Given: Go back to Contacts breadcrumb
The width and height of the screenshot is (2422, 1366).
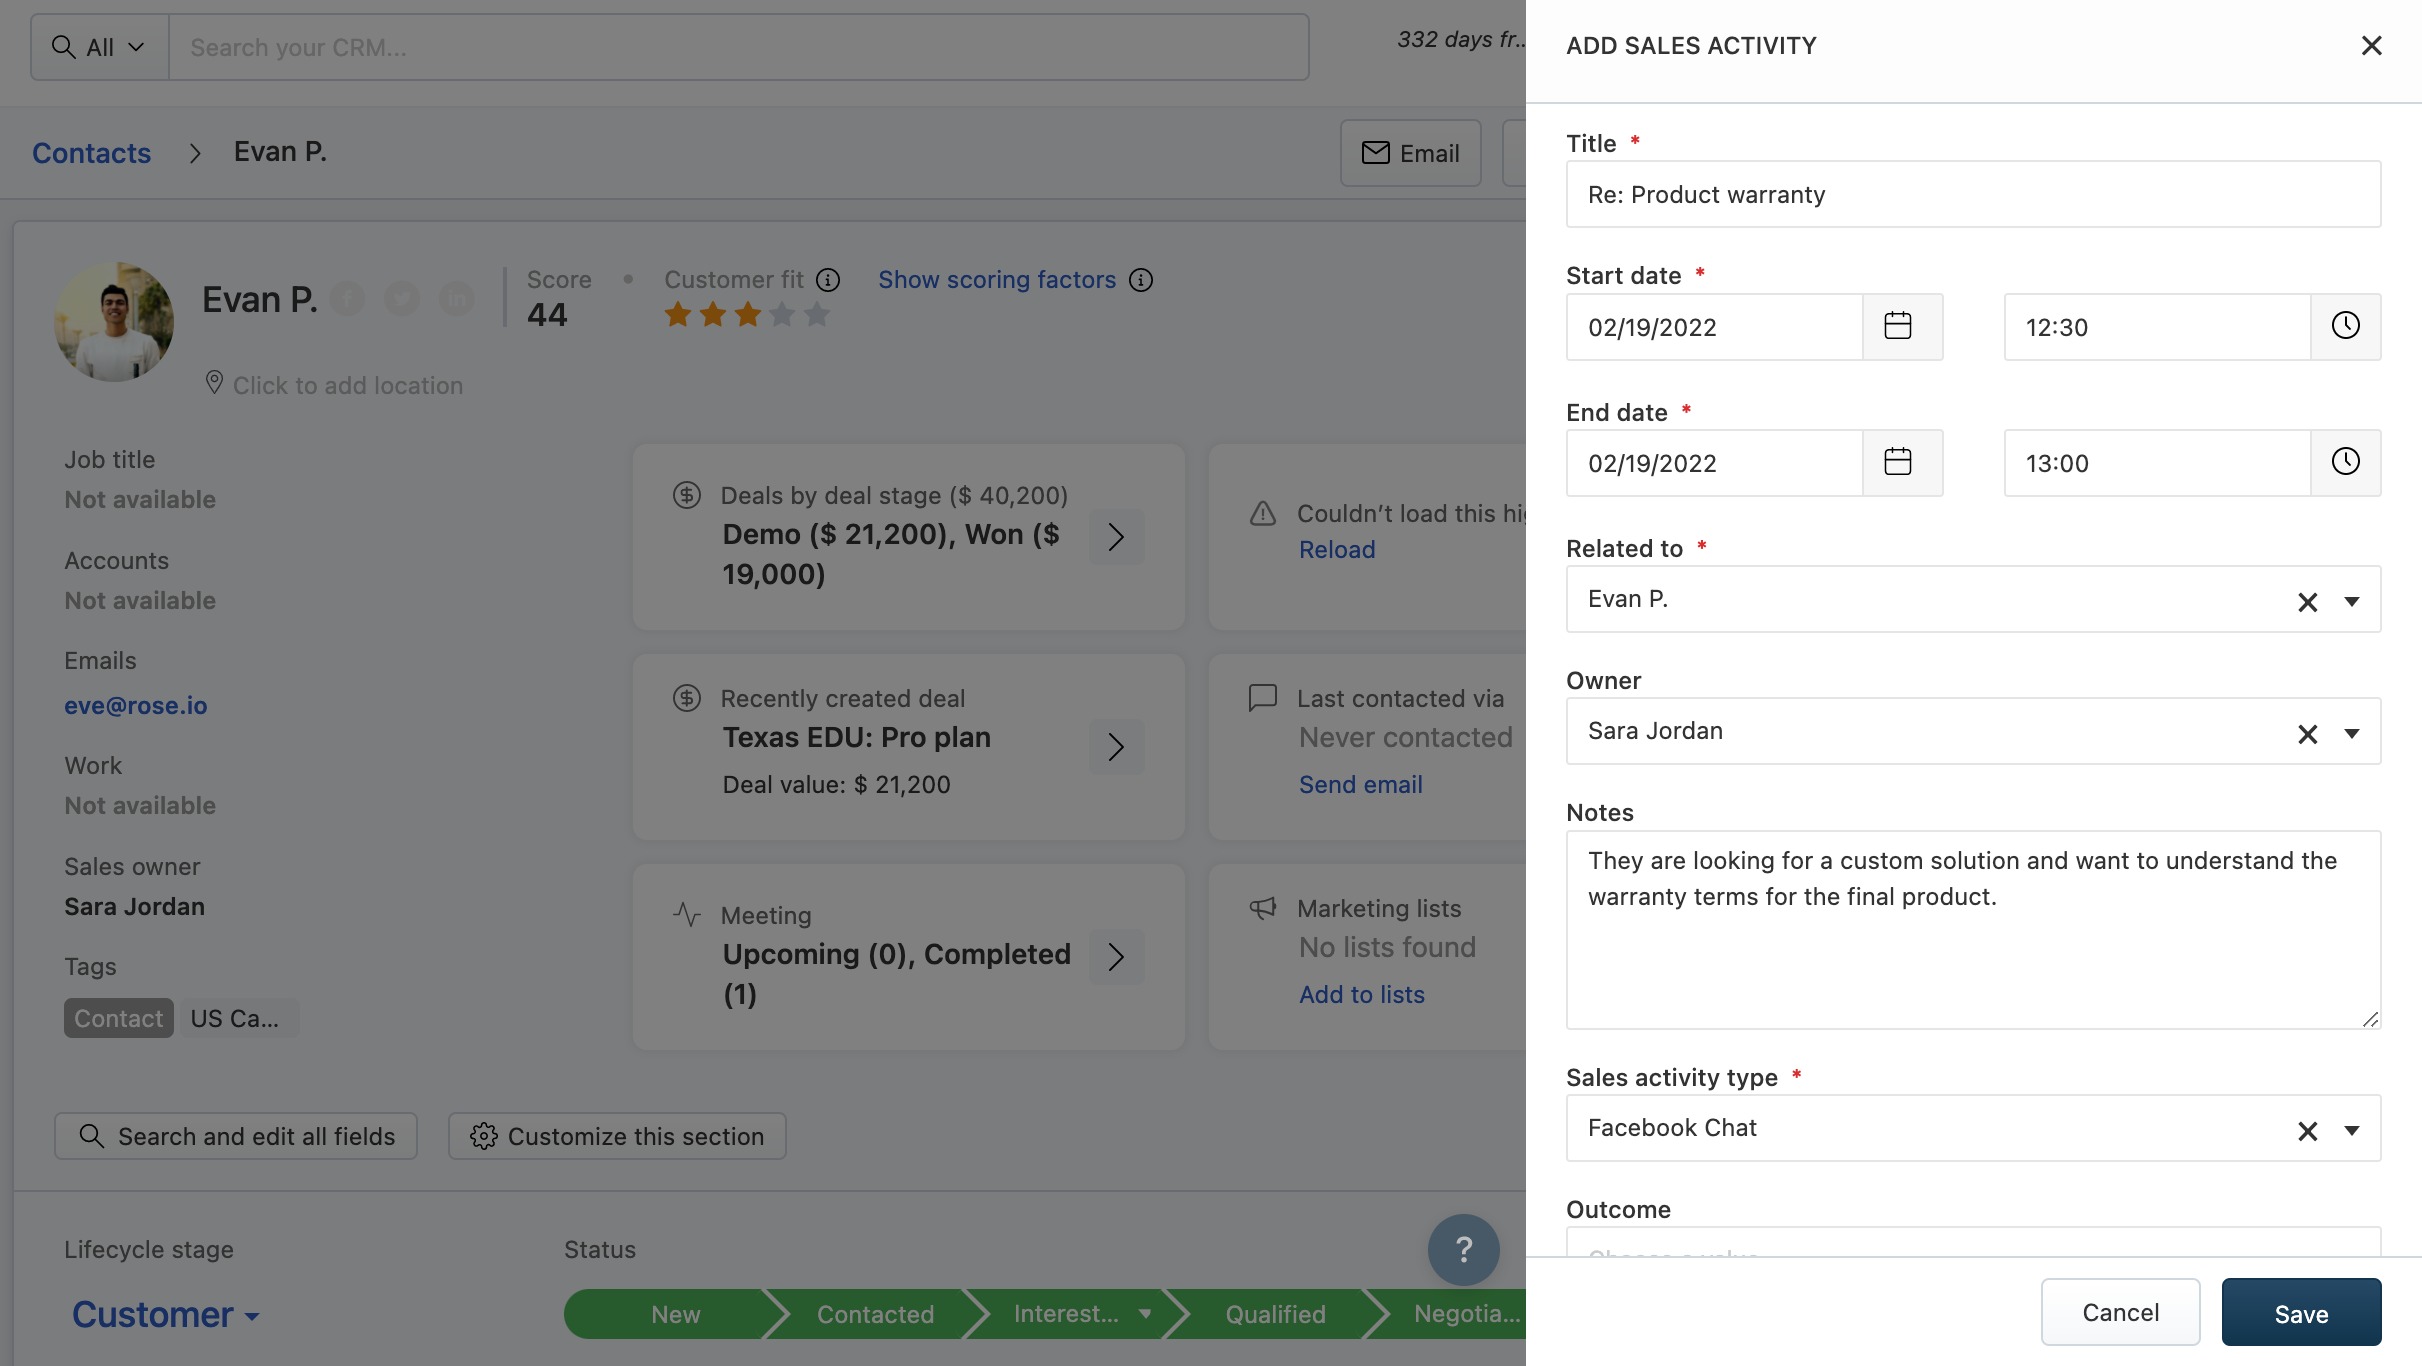Looking at the screenshot, I should [91, 153].
